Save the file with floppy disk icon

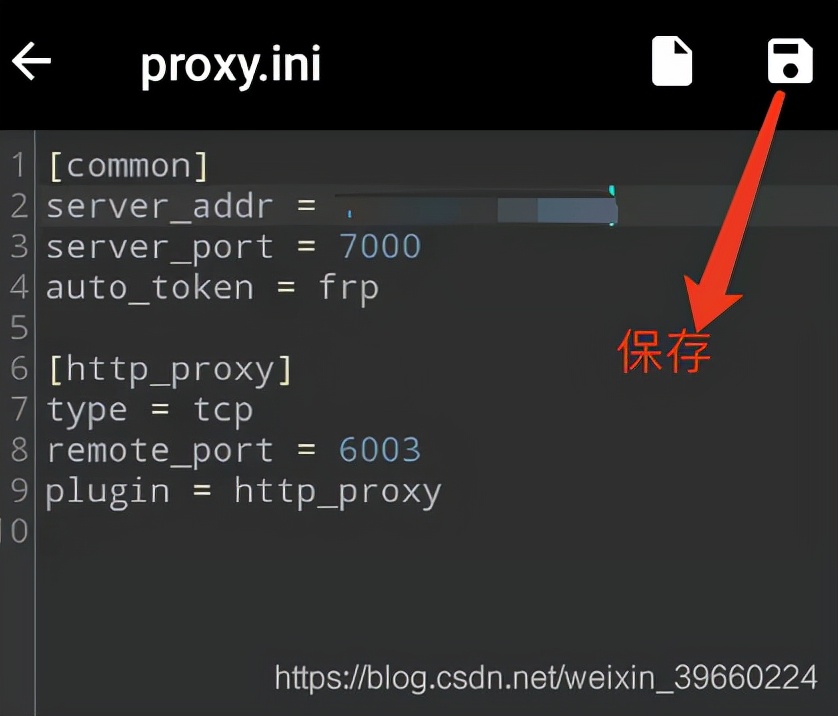pyautogui.click(x=790, y=61)
